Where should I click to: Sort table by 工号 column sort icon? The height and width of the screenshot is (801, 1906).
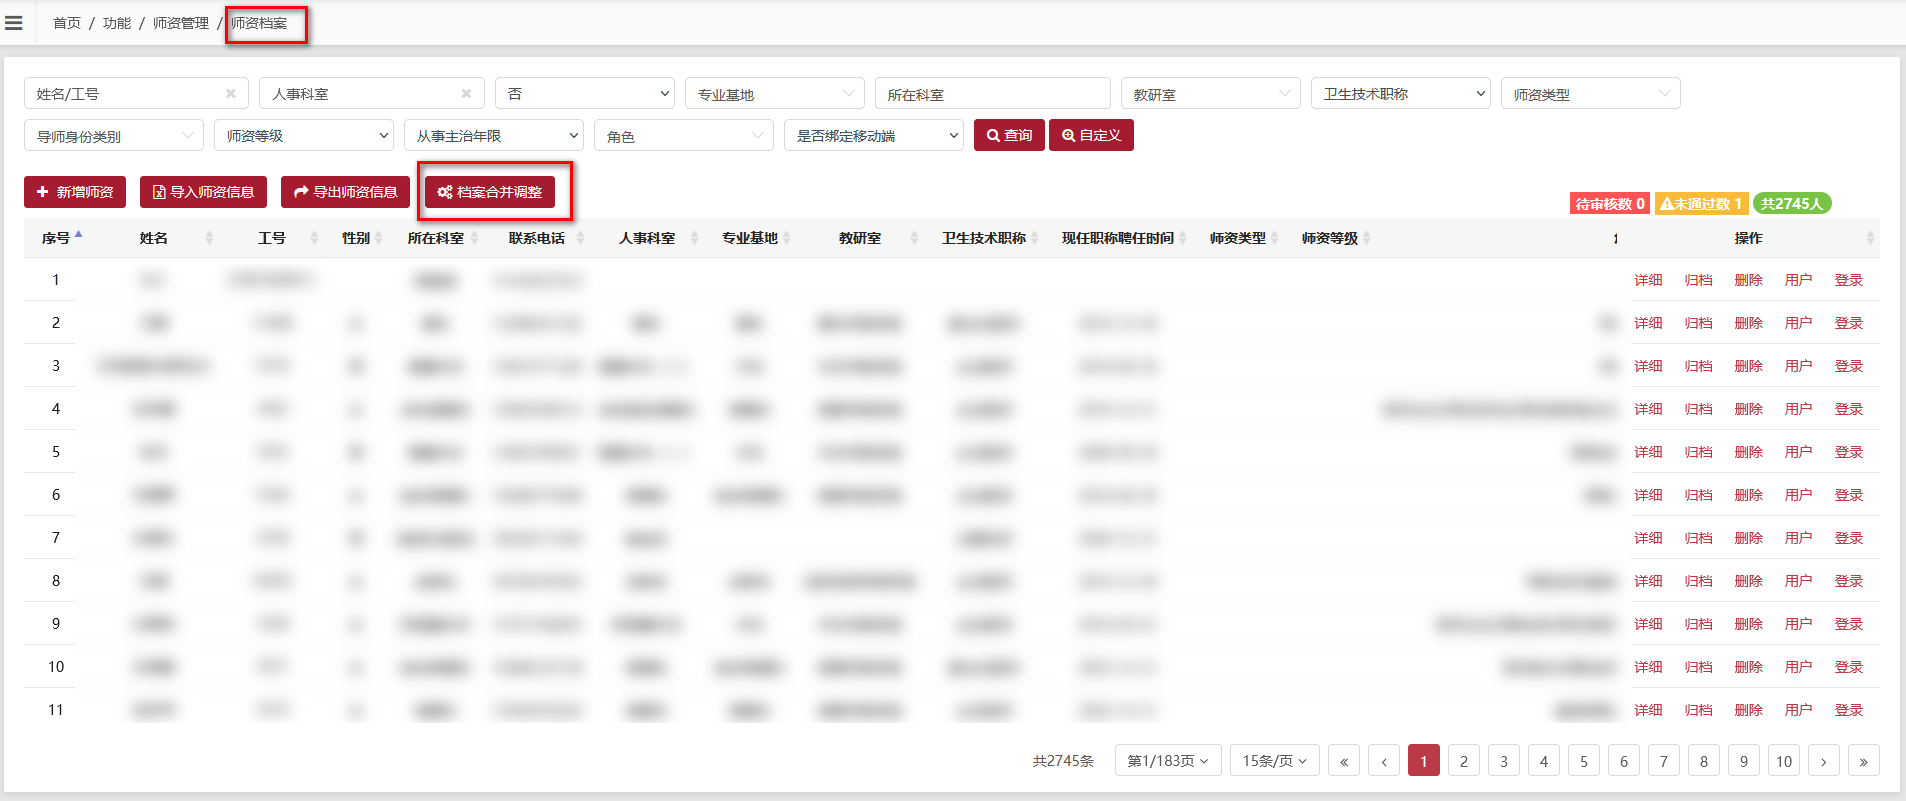coord(314,238)
